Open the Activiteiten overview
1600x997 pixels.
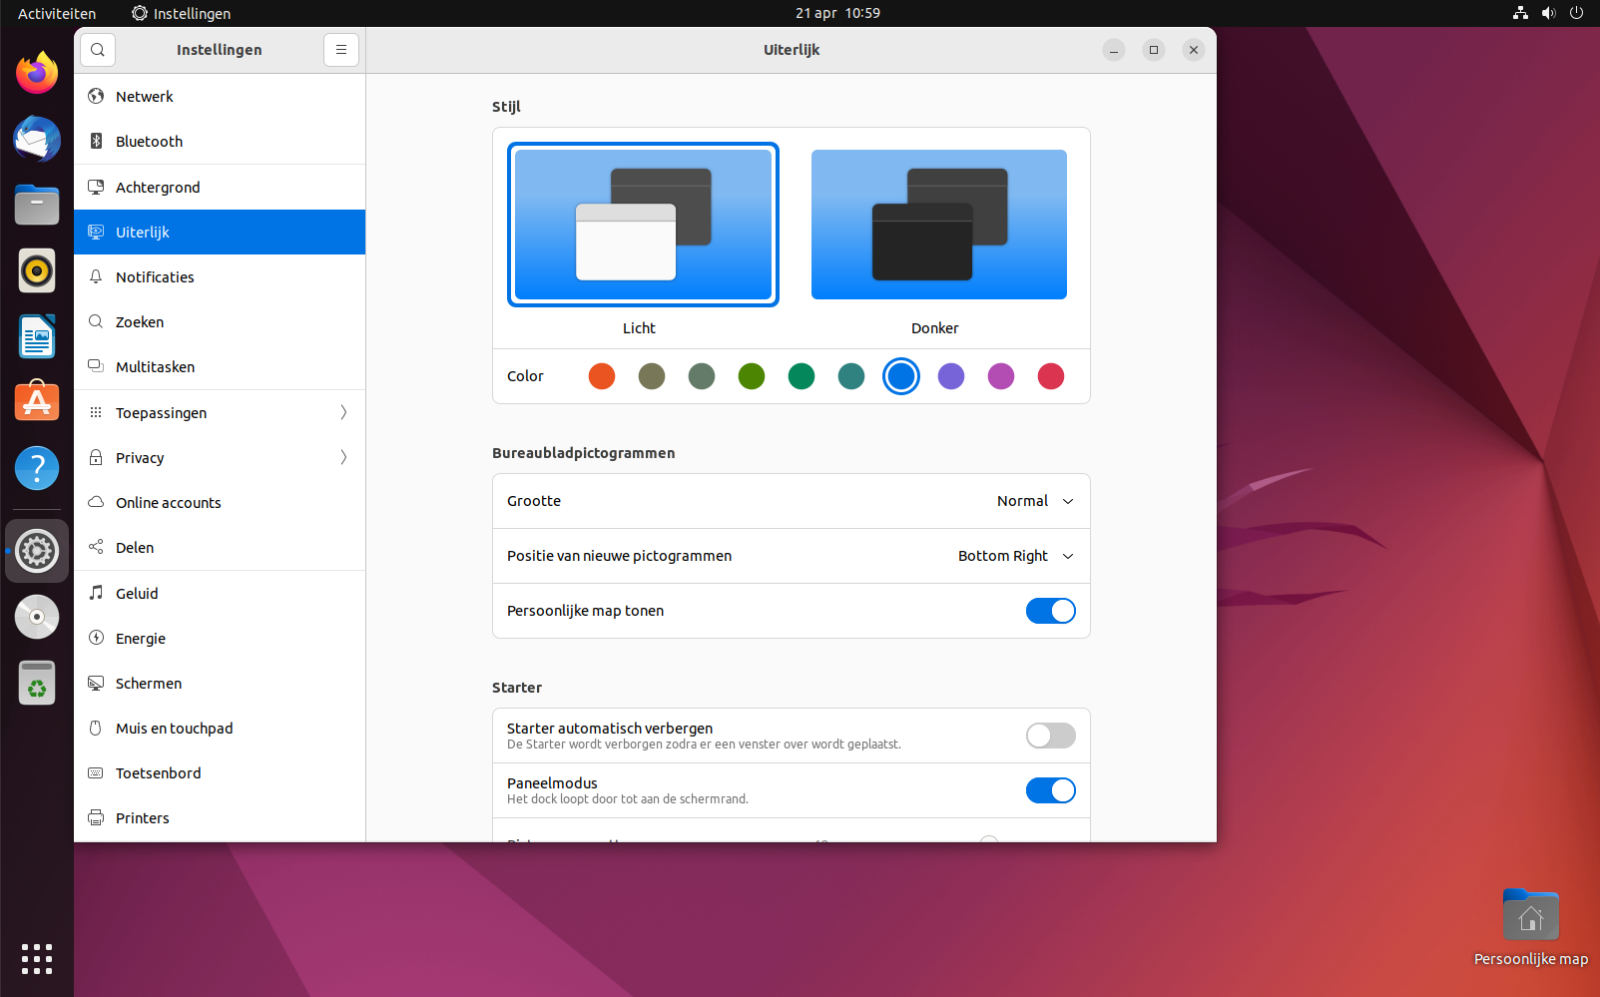pyautogui.click(x=57, y=13)
